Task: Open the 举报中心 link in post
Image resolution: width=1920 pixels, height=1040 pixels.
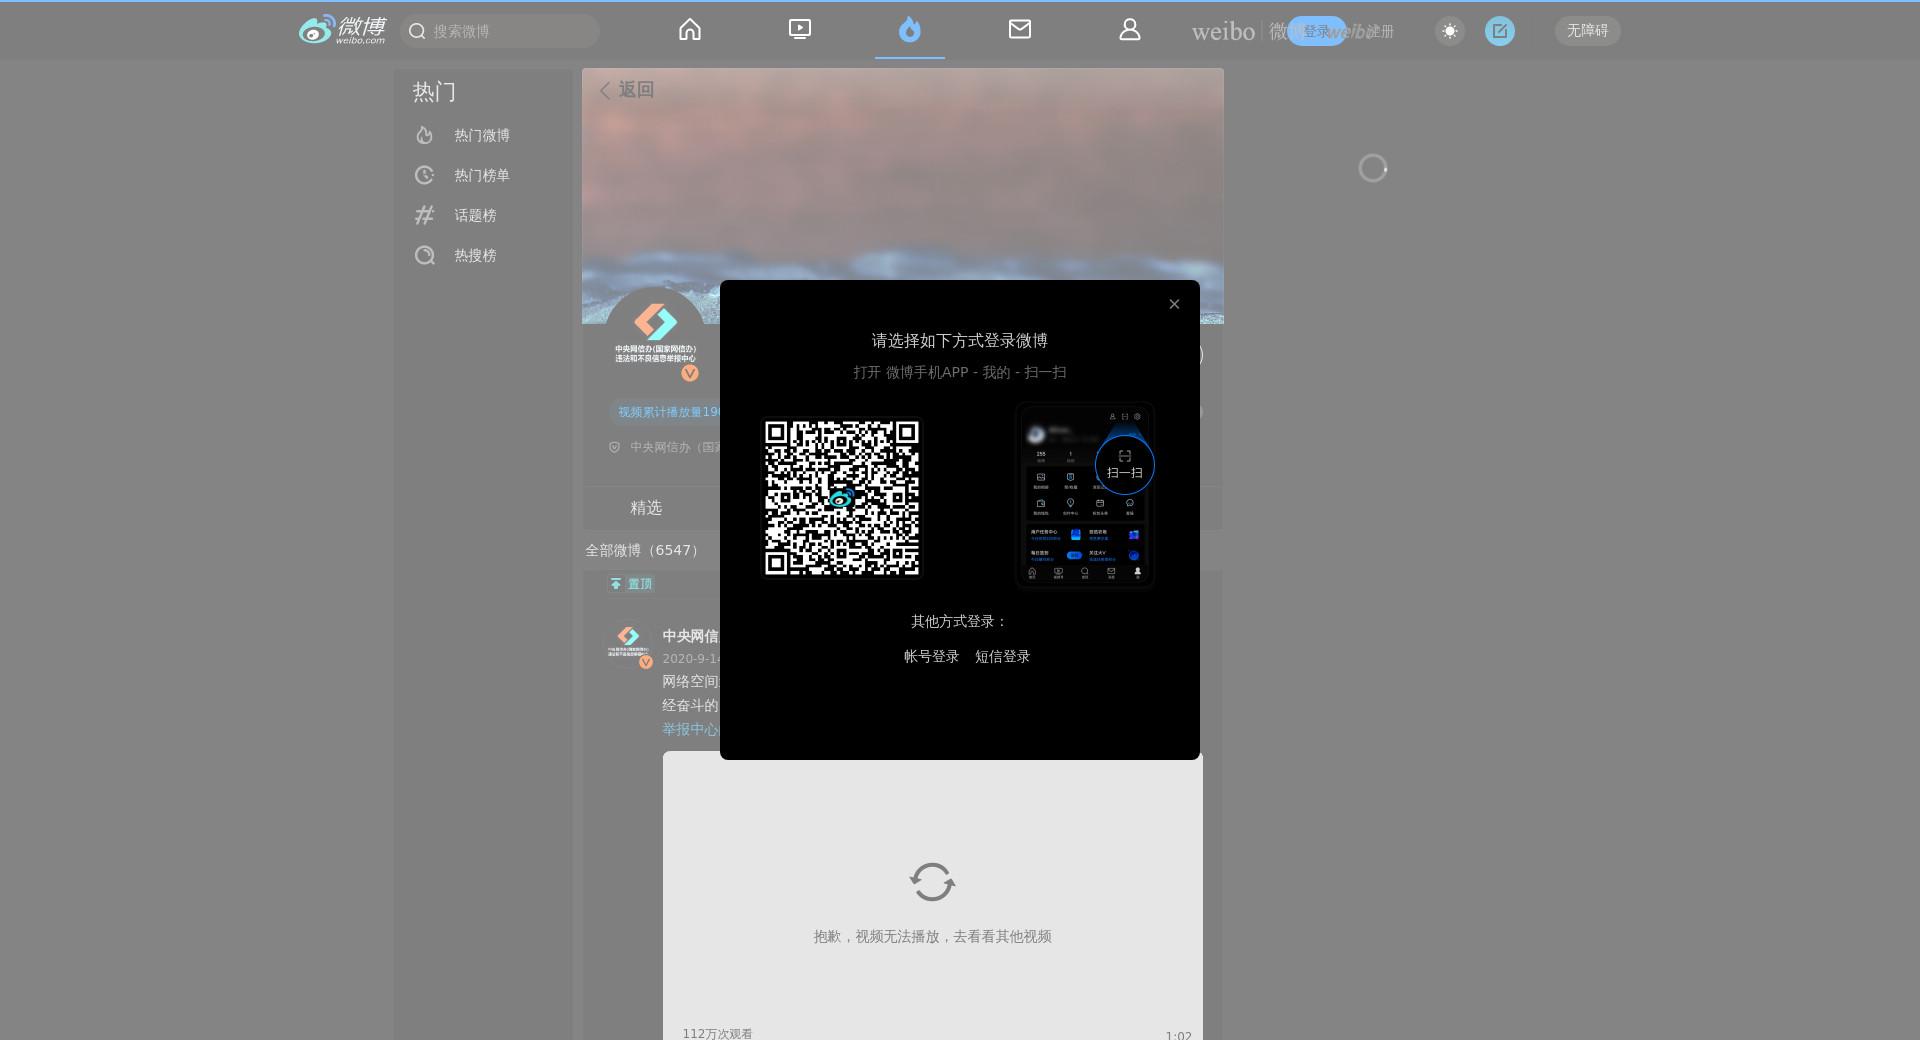Action: tap(690, 729)
